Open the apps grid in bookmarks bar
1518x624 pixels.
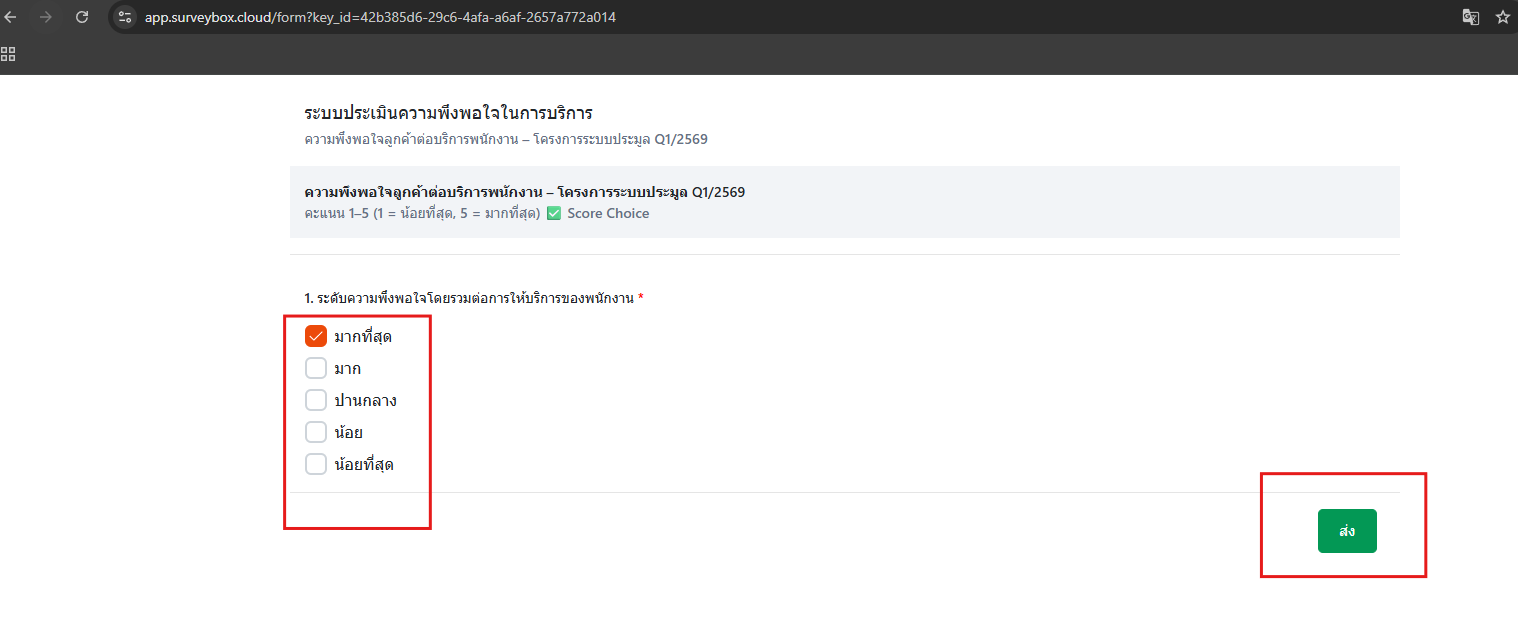tap(8, 54)
